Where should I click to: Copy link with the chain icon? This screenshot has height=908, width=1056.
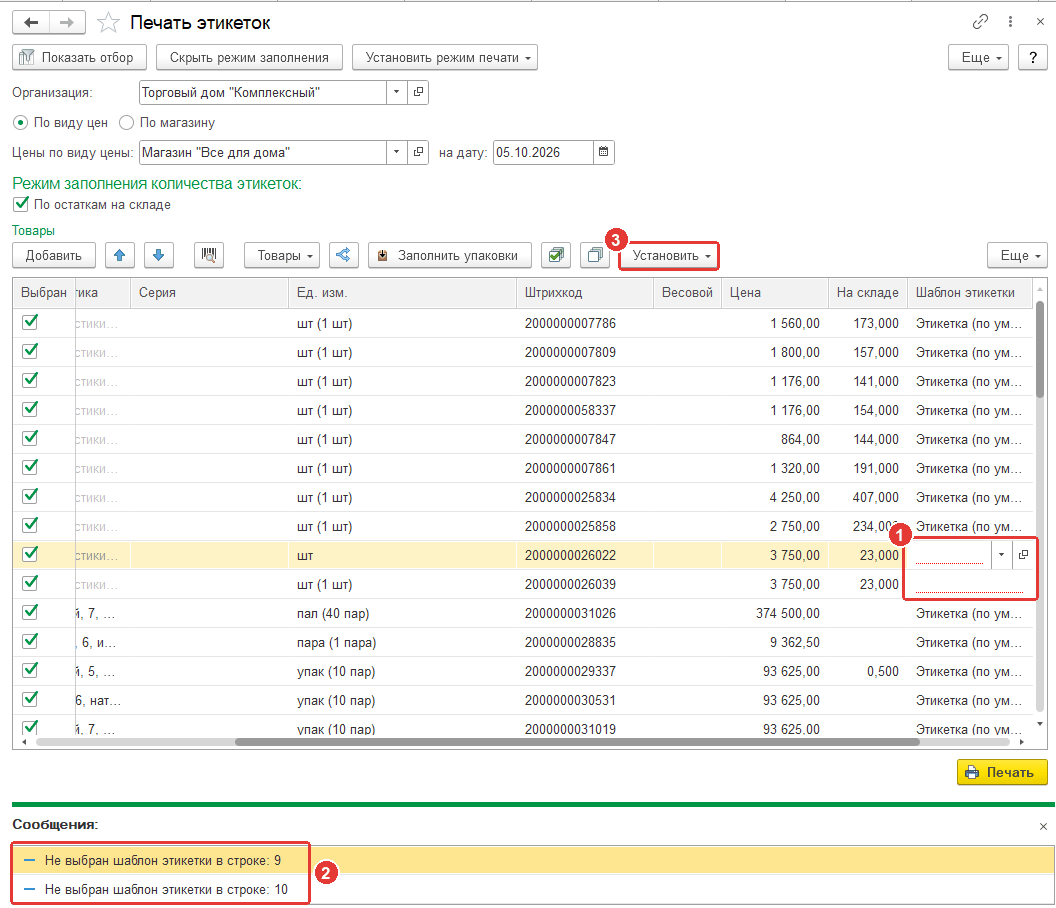(x=980, y=22)
